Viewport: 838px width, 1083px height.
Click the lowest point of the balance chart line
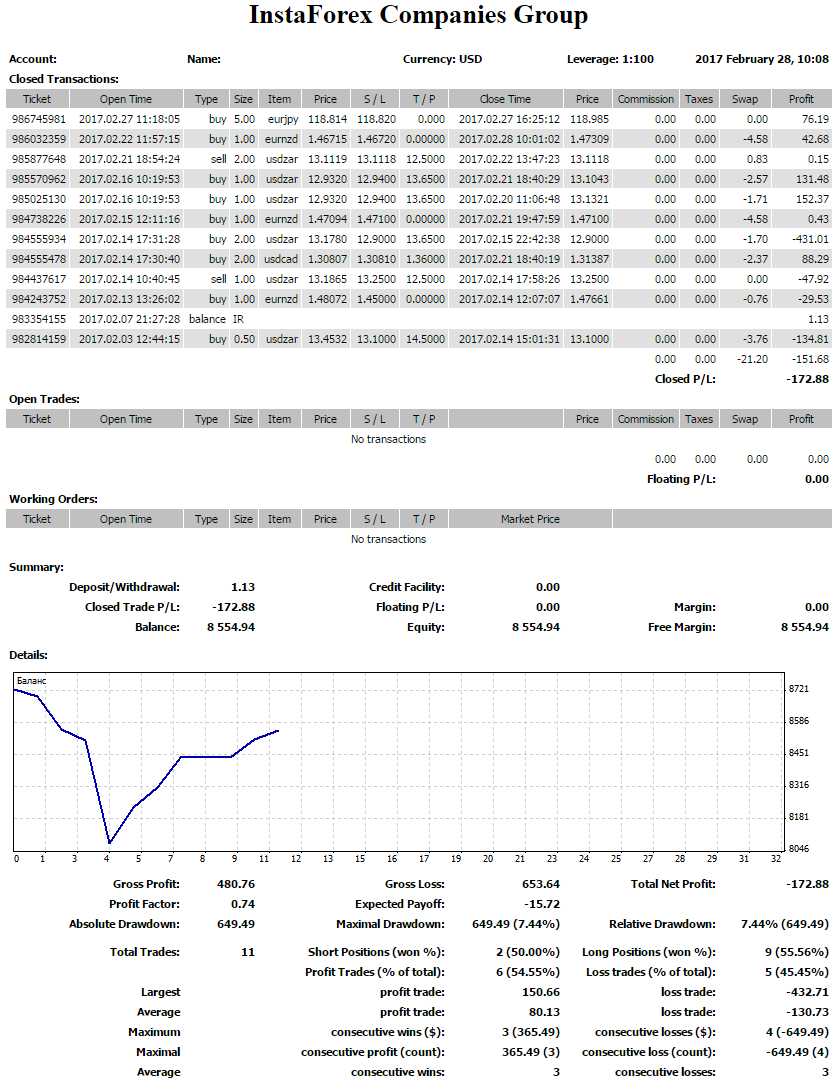[x=109, y=843]
